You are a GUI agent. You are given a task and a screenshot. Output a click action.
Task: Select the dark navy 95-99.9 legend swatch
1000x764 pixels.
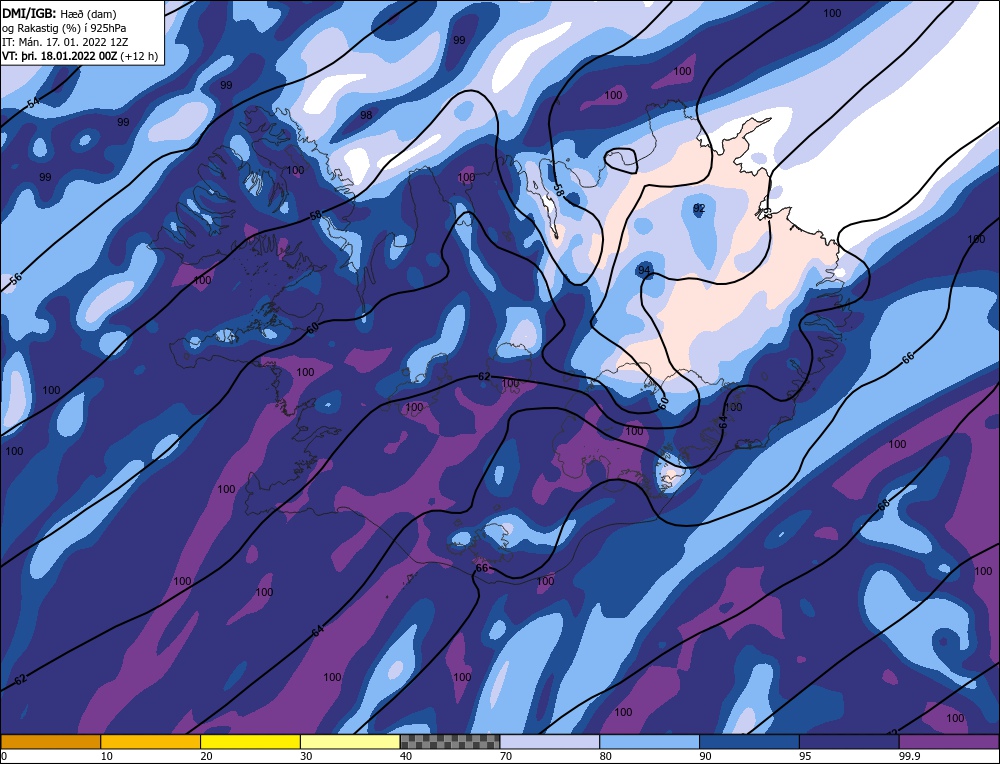(x=849, y=741)
